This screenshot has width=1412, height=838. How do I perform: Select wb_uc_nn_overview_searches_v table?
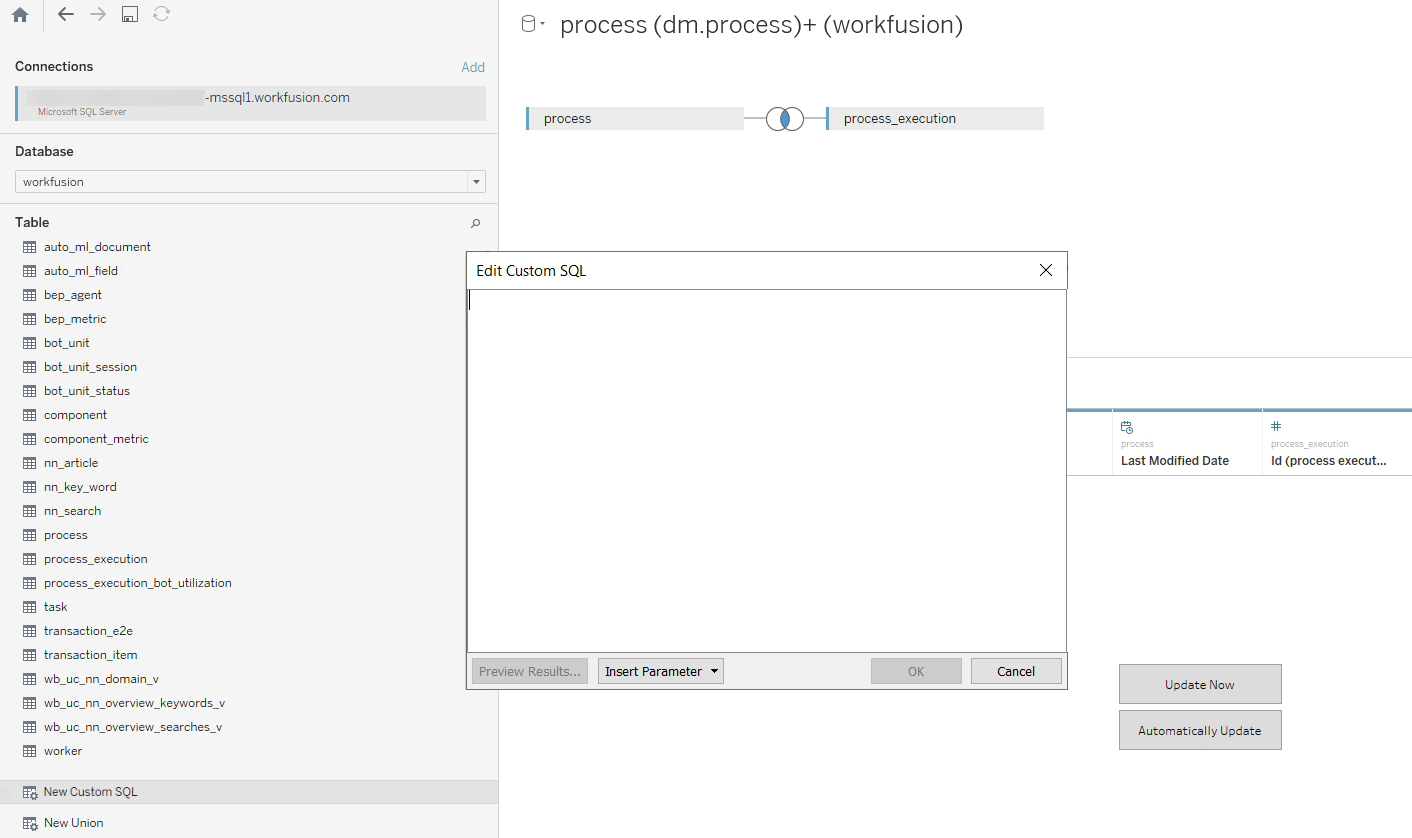133,727
